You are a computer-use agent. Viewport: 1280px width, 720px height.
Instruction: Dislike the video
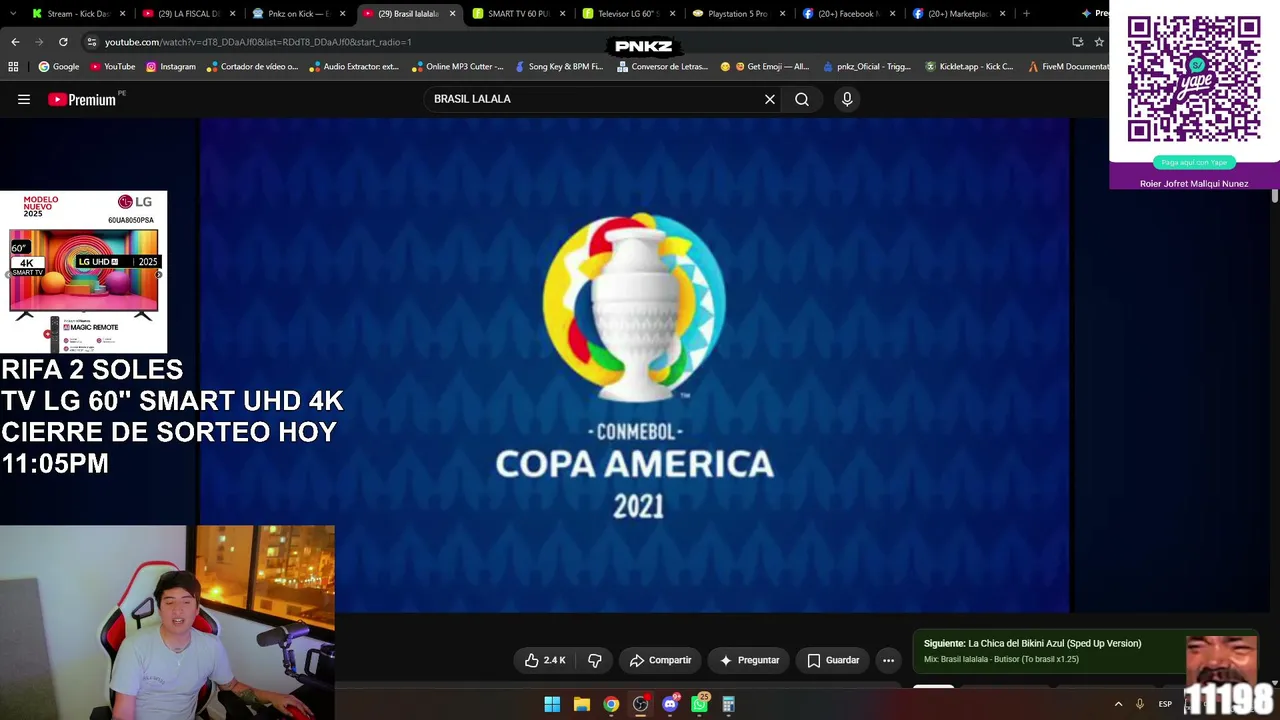[595, 660]
